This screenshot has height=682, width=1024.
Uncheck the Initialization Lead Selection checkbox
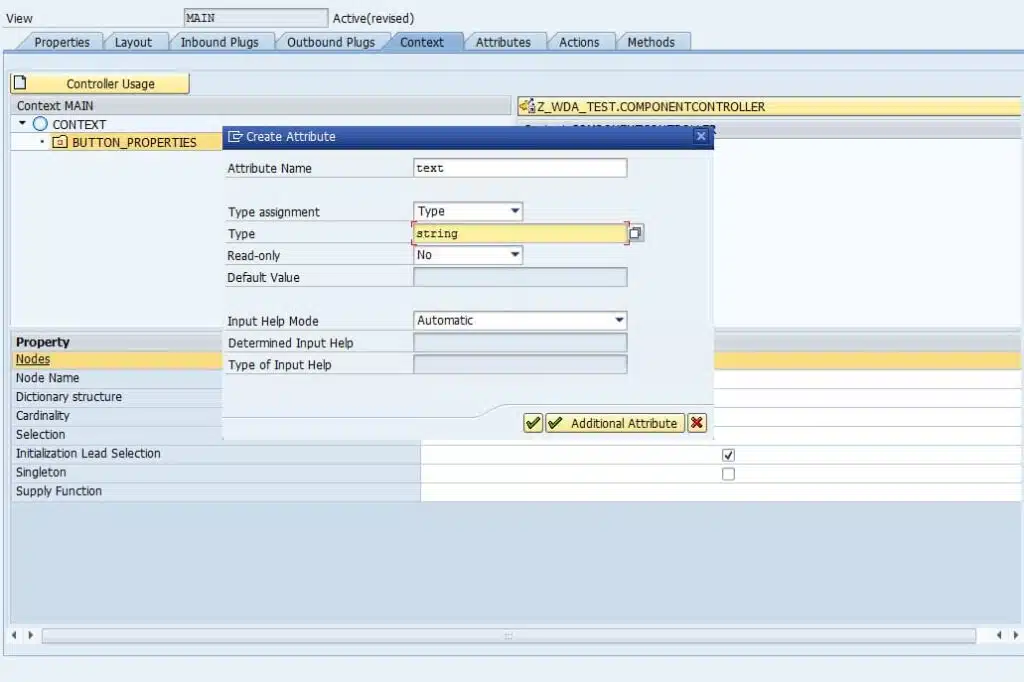pyautogui.click(x=728, y=455)
